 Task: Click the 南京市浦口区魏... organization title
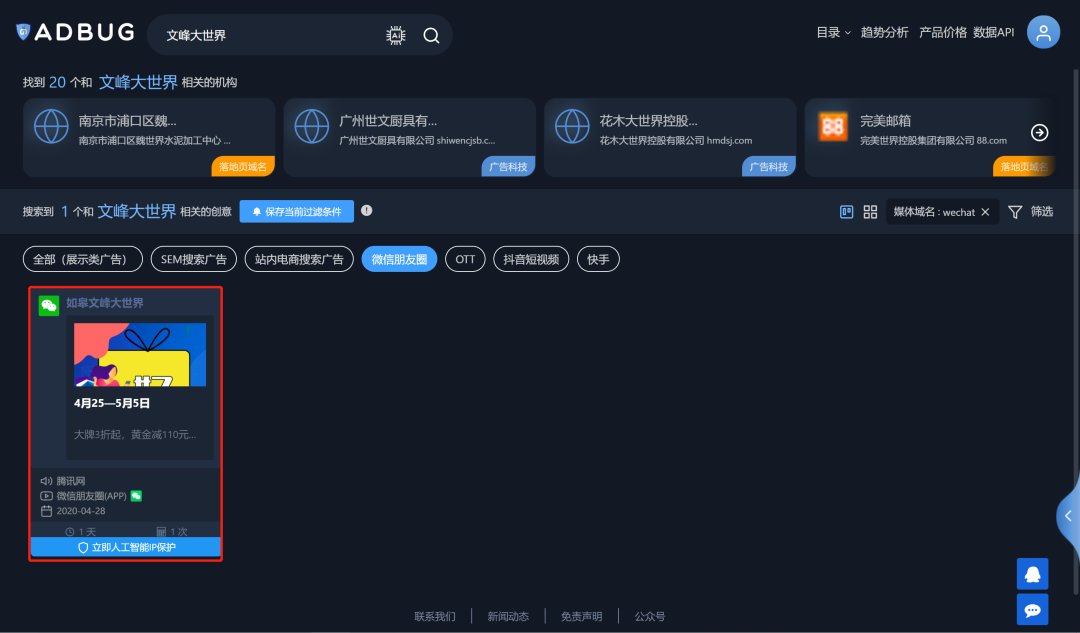[127, 121]
